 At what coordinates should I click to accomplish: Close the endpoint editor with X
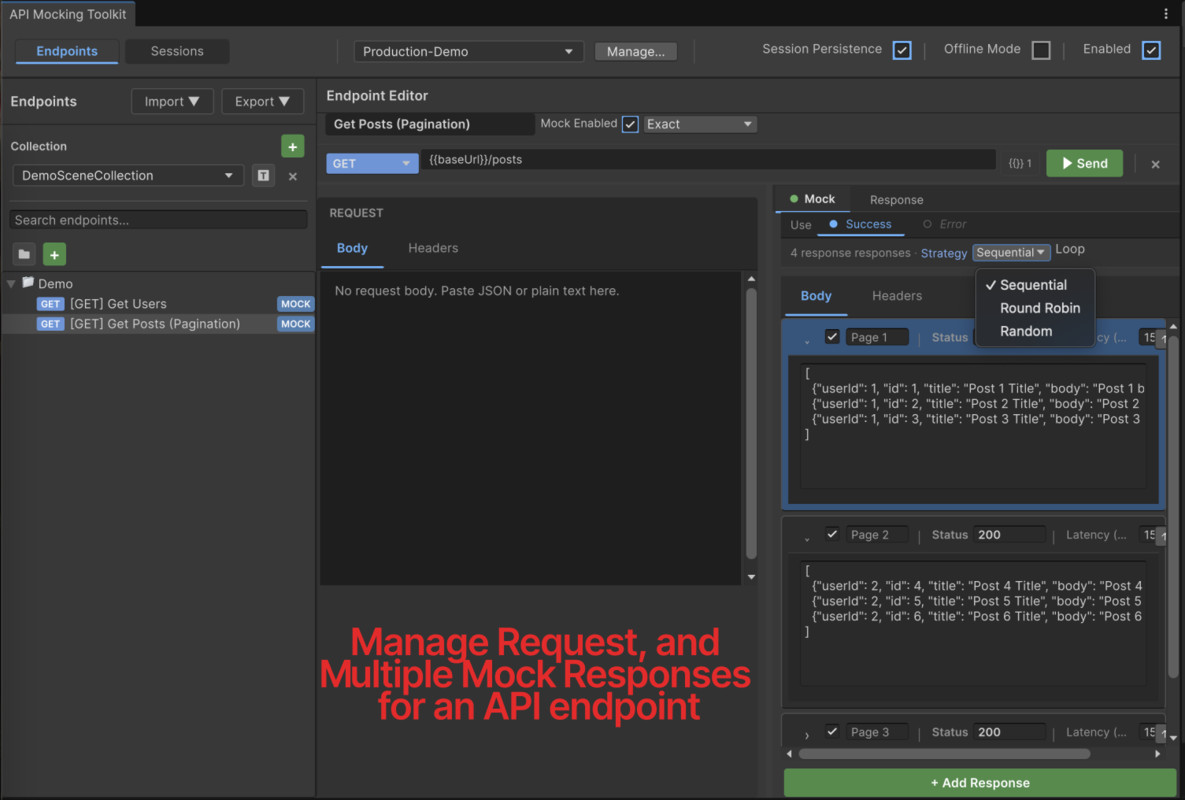click(x=1155, y=164)
